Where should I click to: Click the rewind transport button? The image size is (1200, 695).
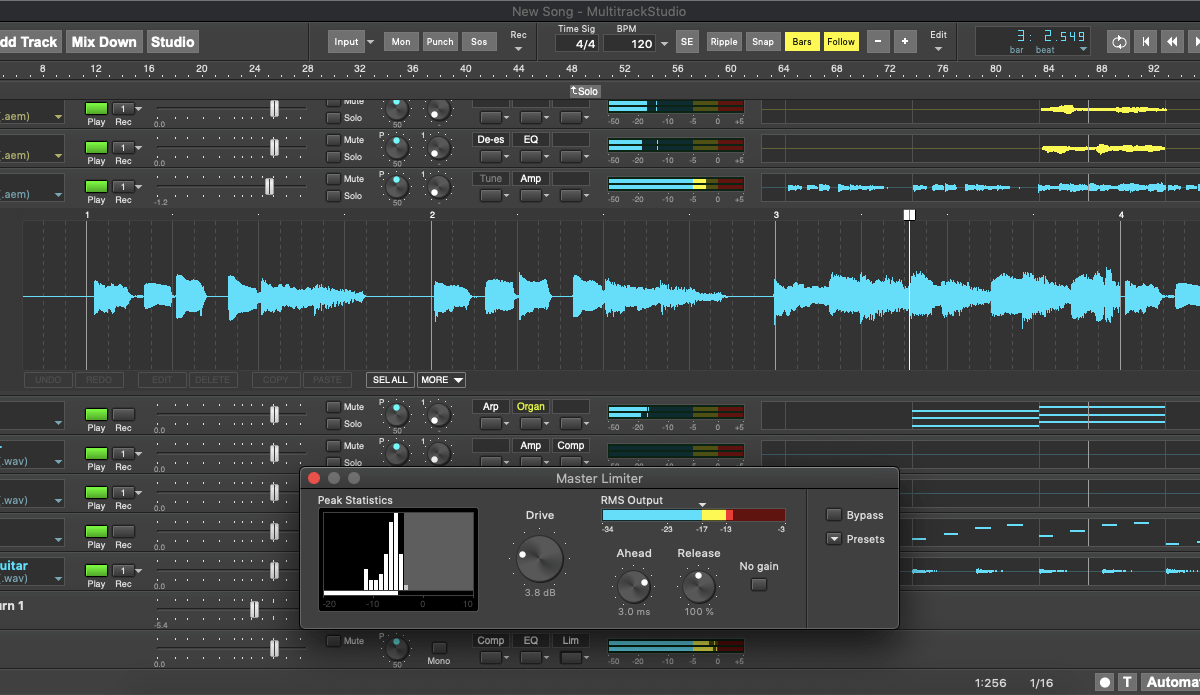click(1173, 42)
